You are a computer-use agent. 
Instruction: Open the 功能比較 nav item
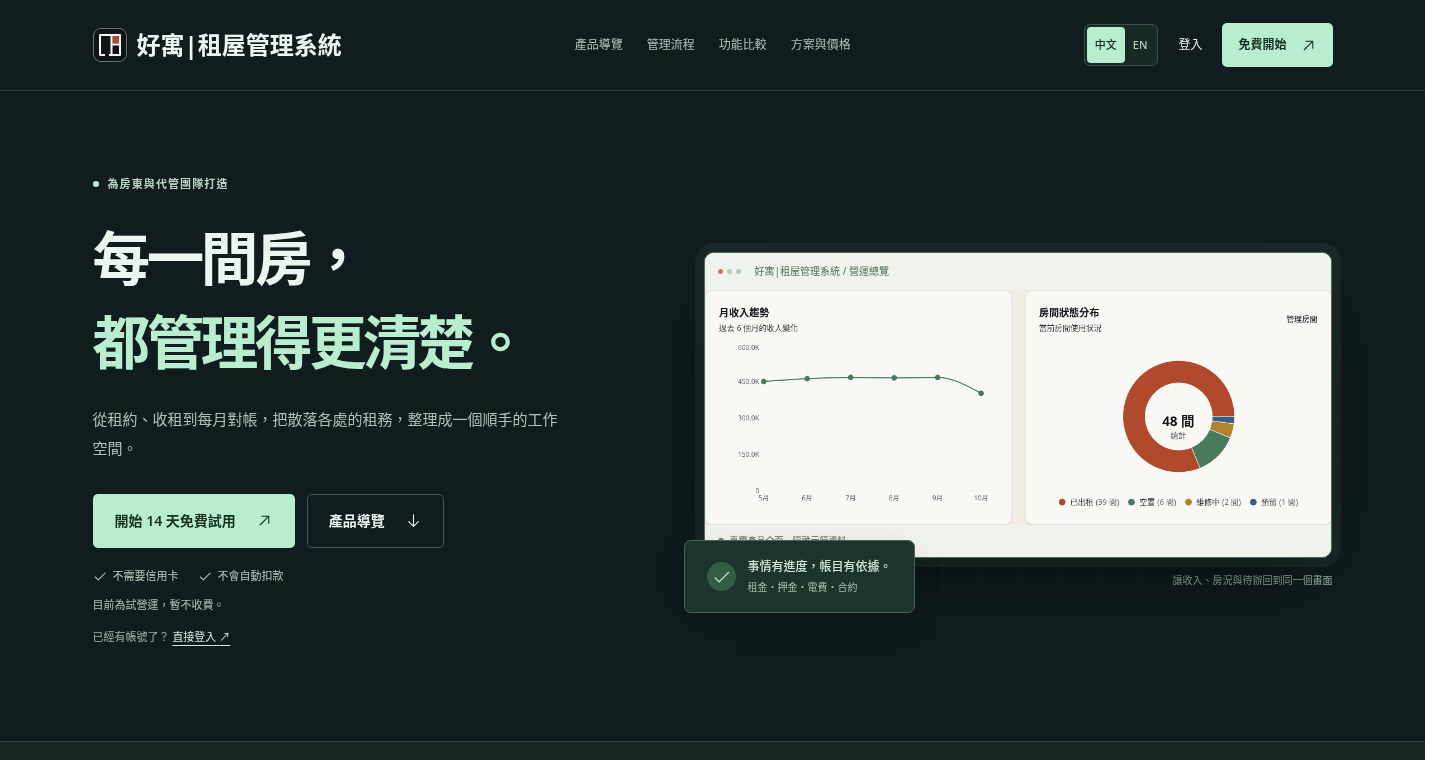pyautogui.click(x=742, y=45)
